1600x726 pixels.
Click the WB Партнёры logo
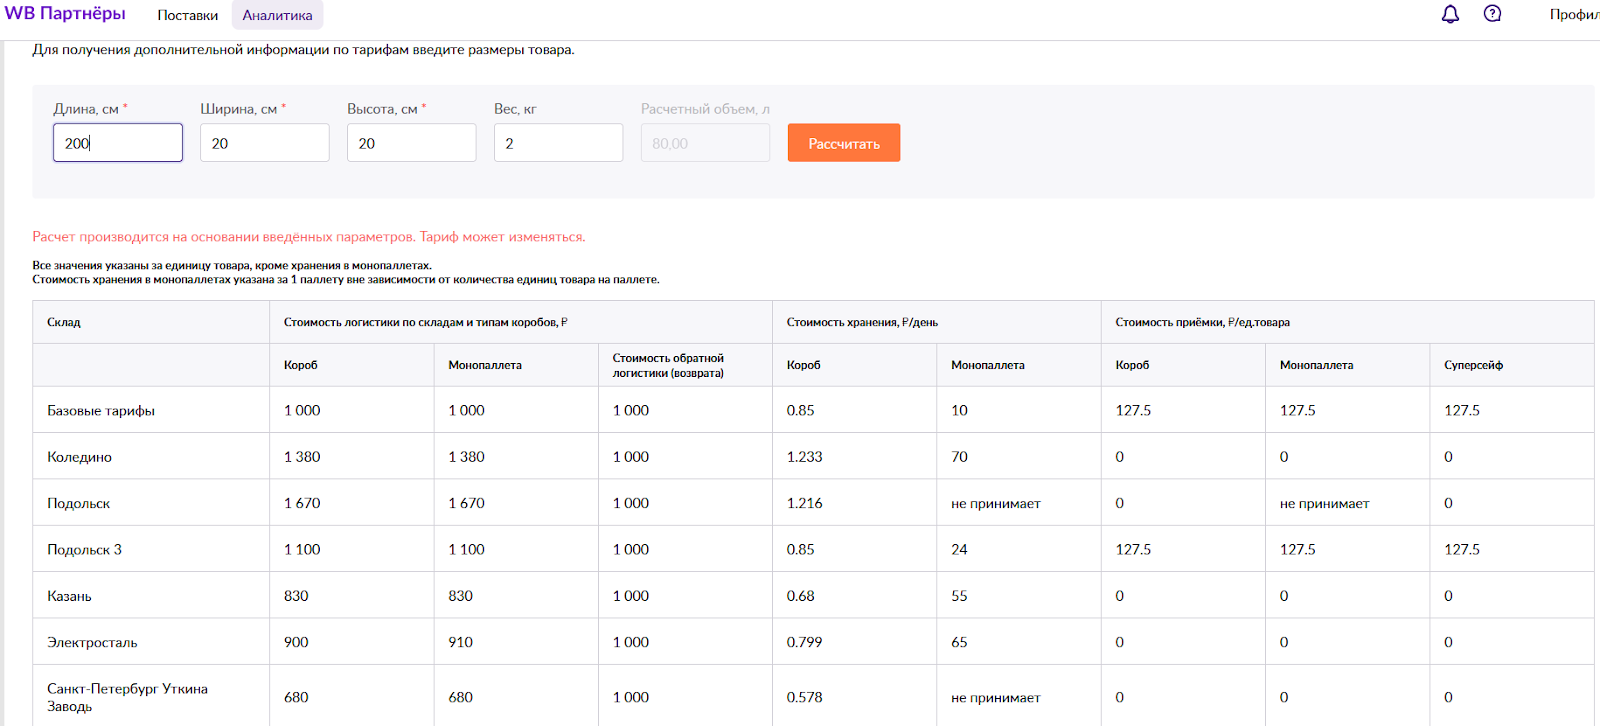pos(65,14)
